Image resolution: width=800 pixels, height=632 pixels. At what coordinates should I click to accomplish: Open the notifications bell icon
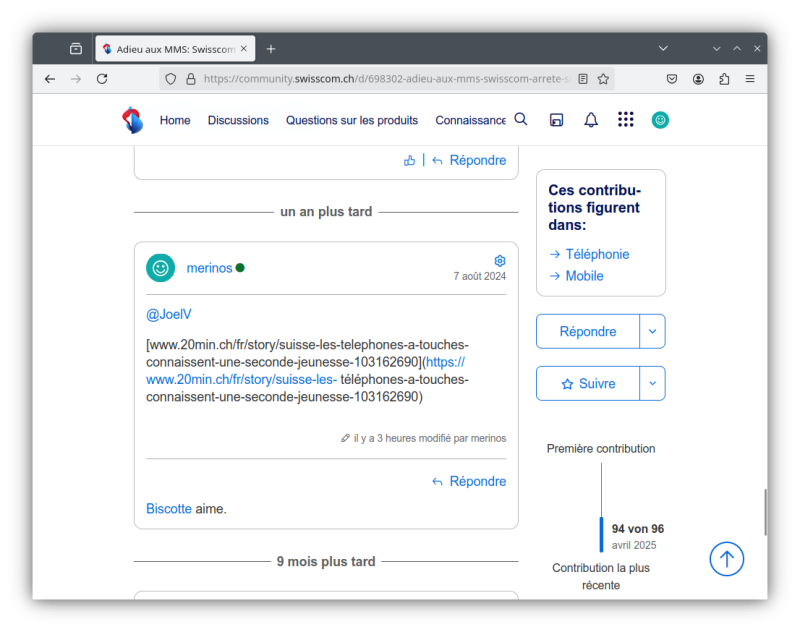click(x=591, y=120)
